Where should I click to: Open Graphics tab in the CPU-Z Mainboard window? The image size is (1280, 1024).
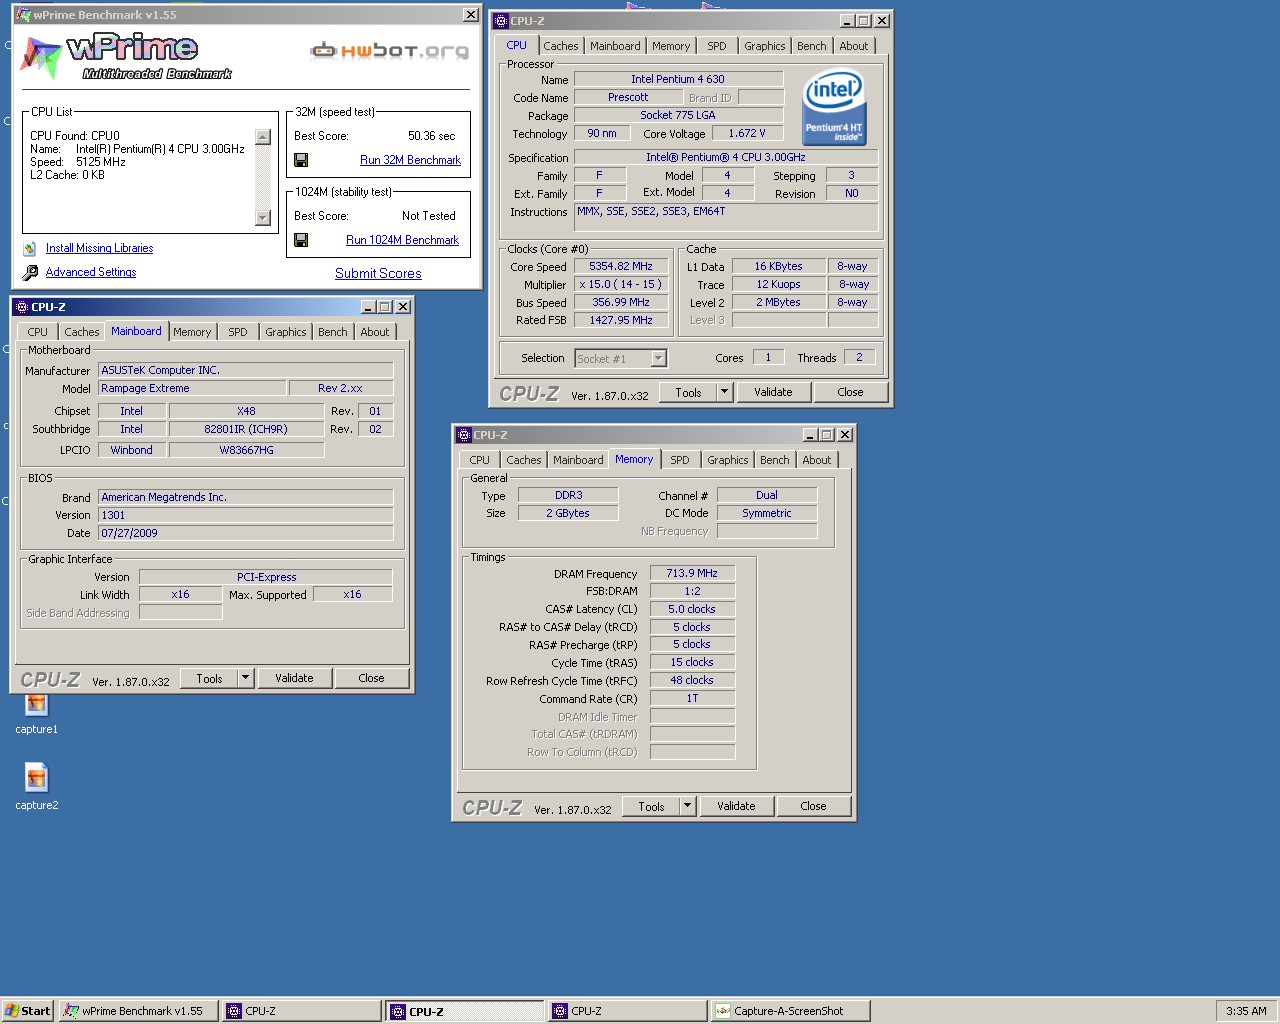(286, 332)
